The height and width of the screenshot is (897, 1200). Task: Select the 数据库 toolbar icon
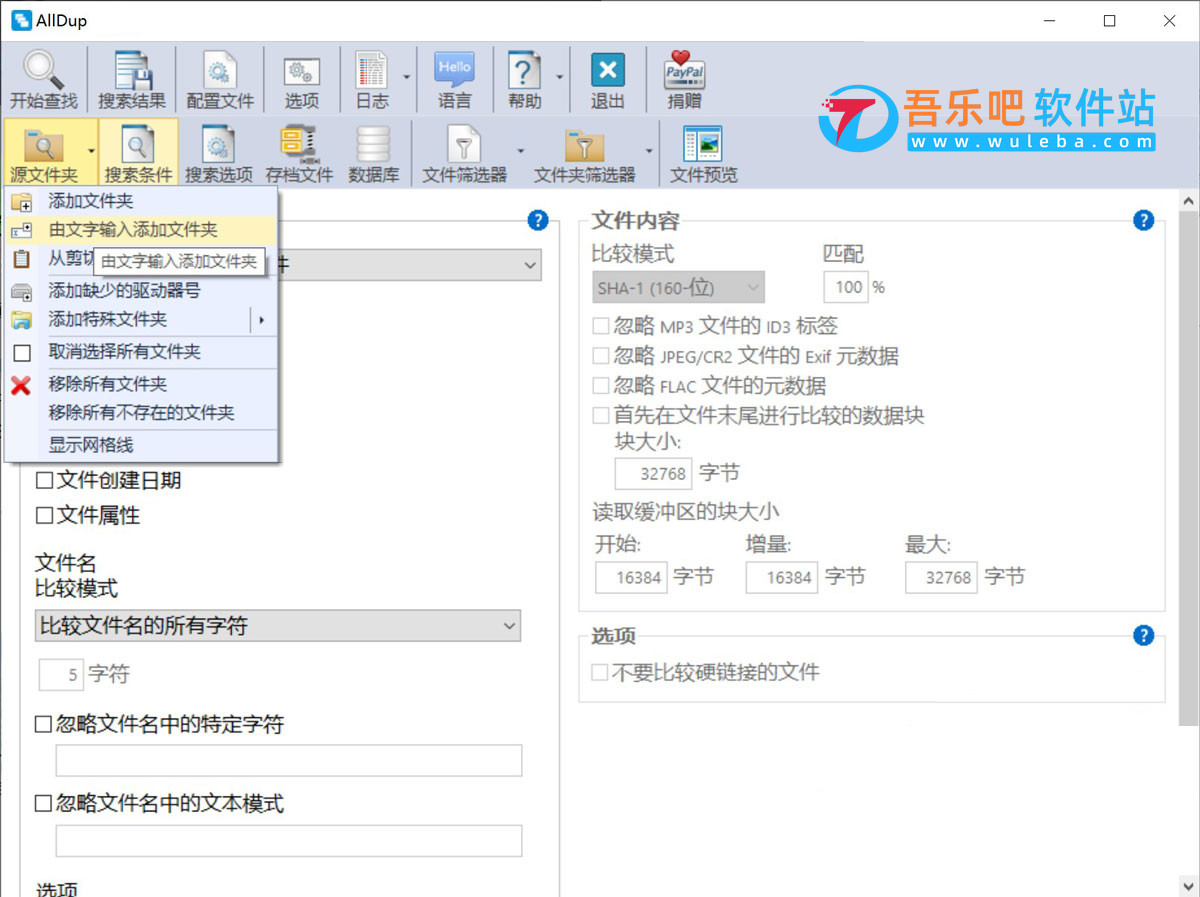coord(374,146)
